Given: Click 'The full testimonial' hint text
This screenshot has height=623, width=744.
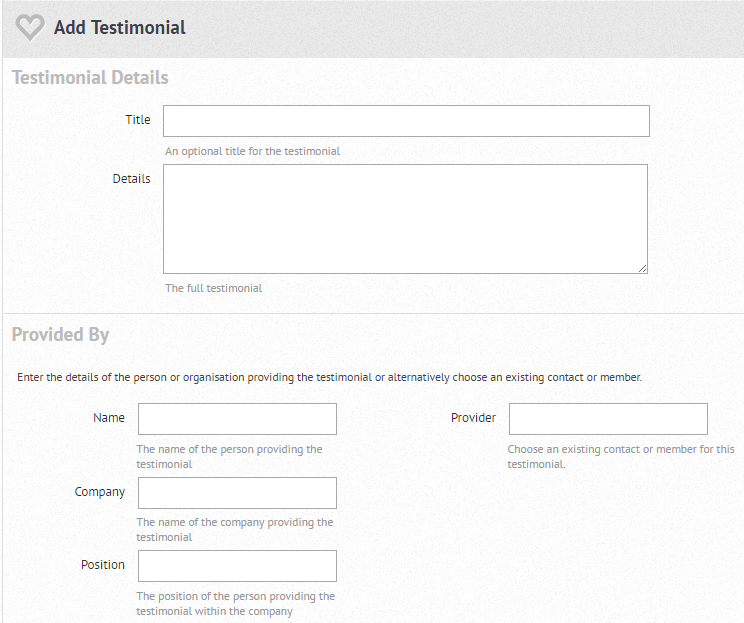Looking at the screenshot, I should tap(213, 288).
